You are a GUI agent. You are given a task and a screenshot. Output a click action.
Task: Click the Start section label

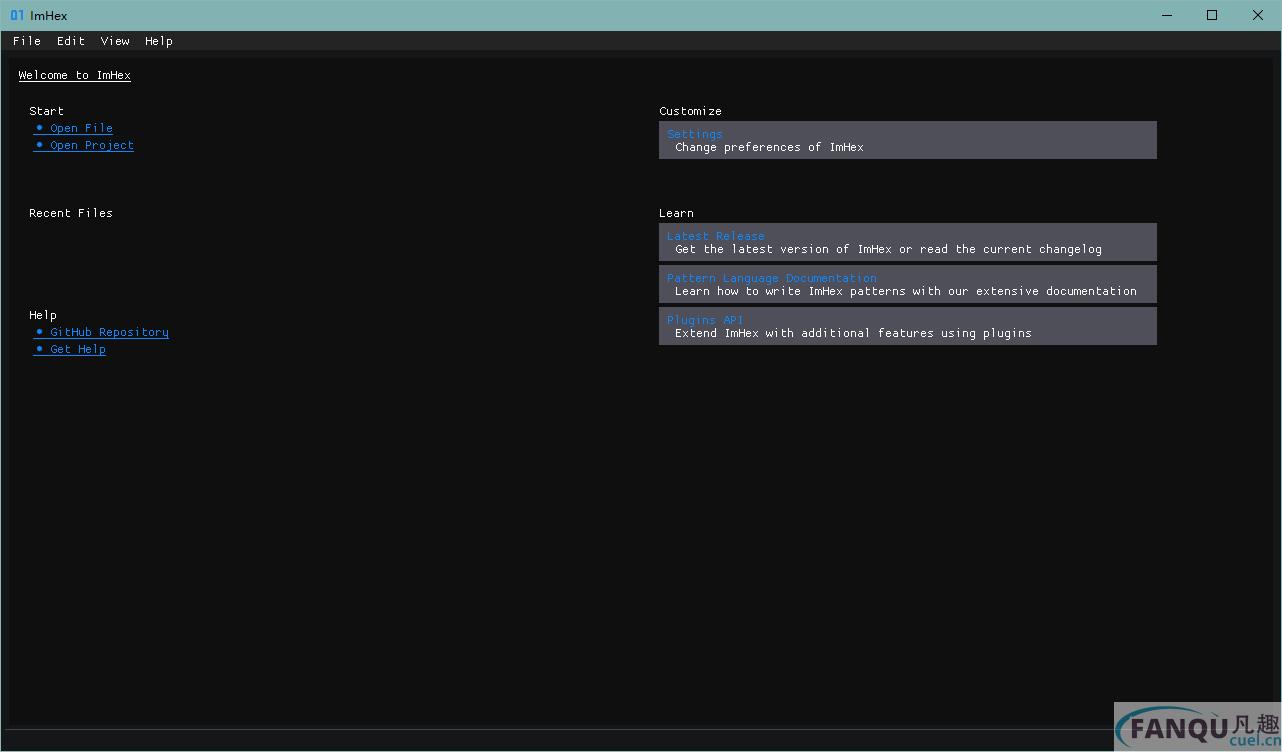click(x=46, y=111)
